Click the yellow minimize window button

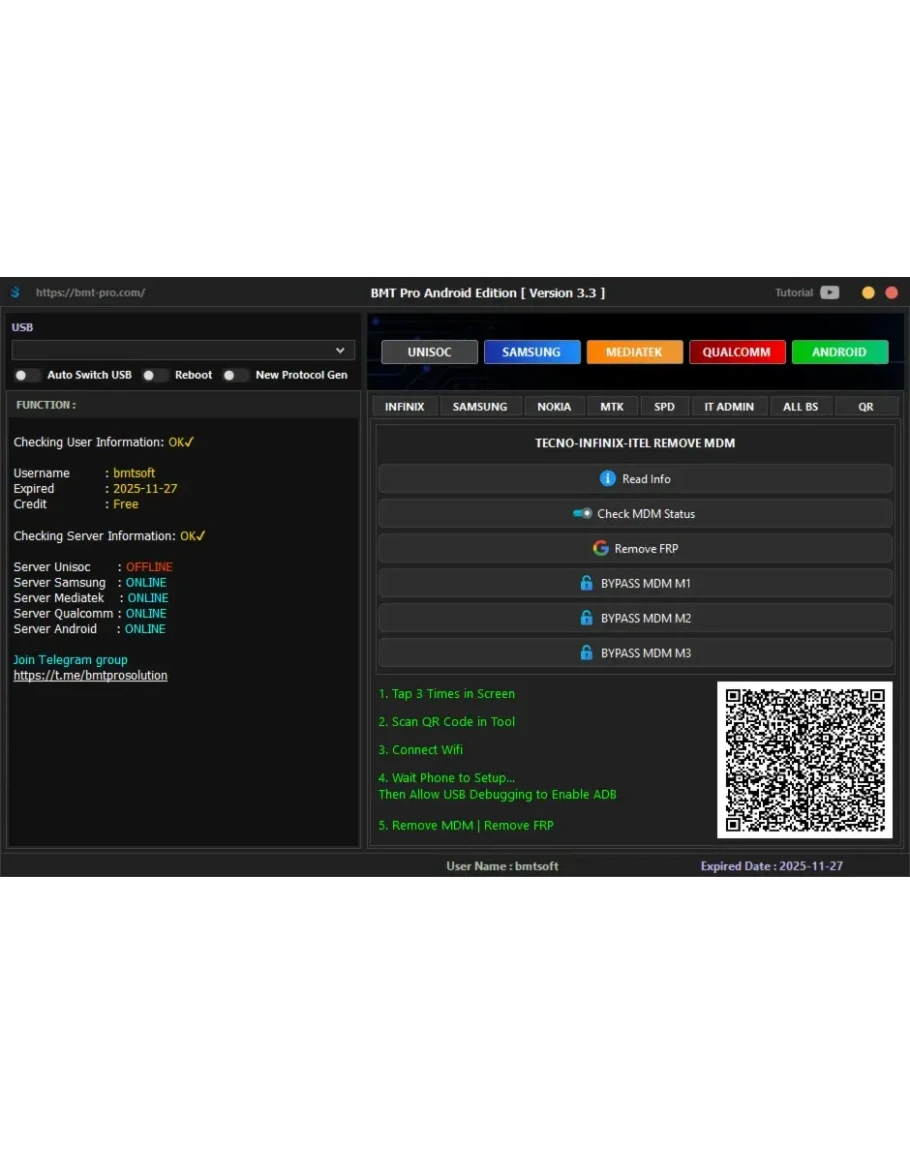pyautogui.click(x=868, y=293)
